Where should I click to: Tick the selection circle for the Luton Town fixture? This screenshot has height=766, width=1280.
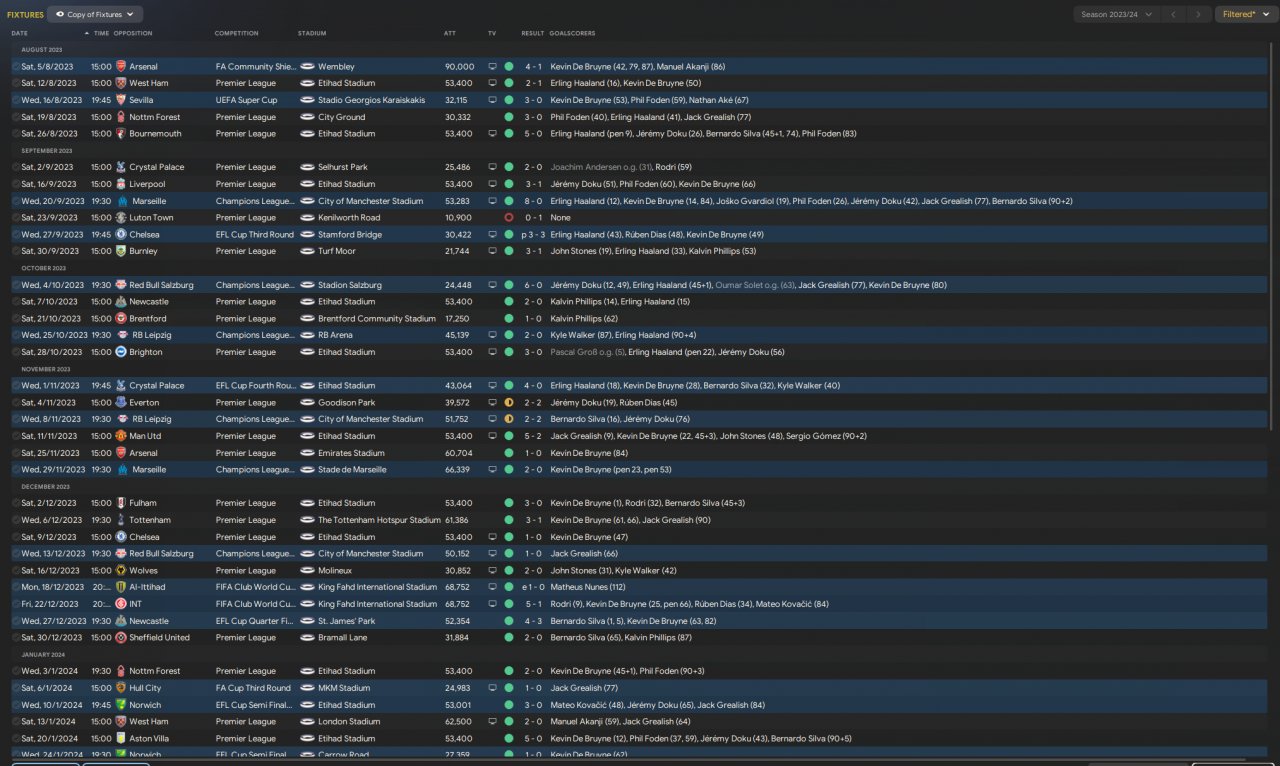click(16, 218)
